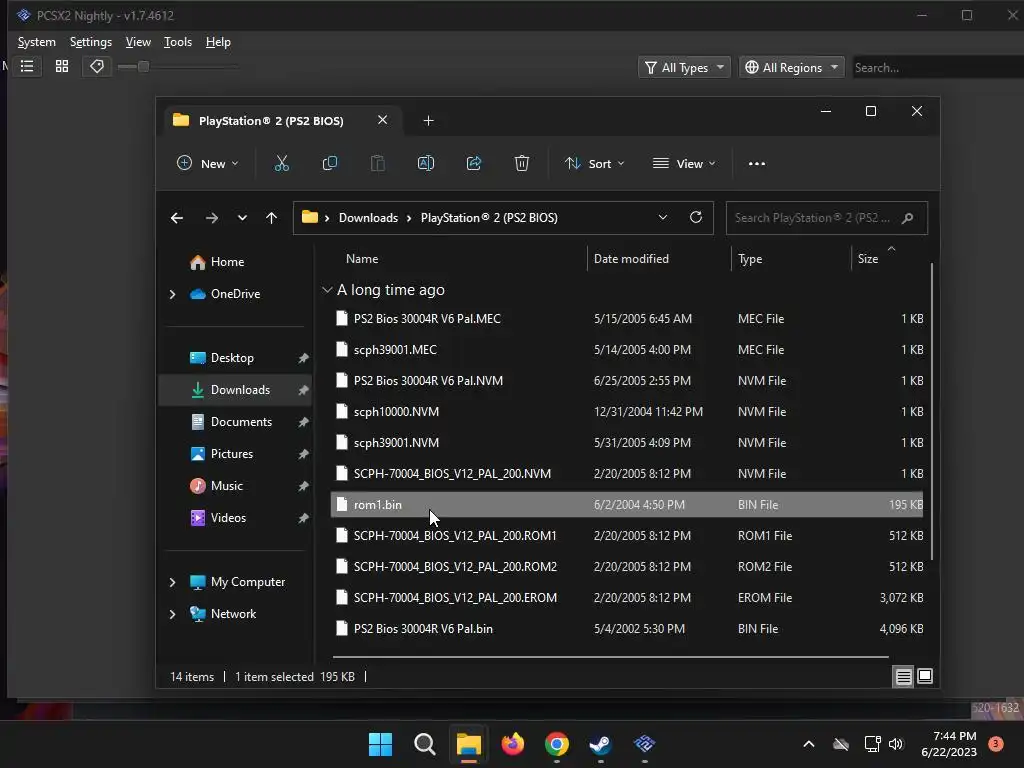Click the Paste clipboard icon

377,163
